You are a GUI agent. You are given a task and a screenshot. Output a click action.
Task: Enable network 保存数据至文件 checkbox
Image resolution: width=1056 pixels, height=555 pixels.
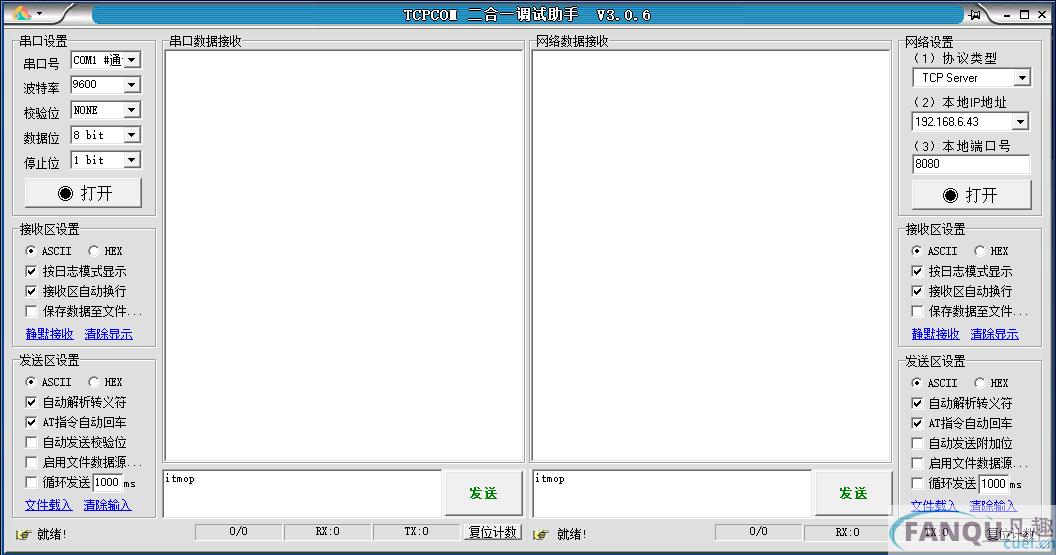click(x=917, y=311)
